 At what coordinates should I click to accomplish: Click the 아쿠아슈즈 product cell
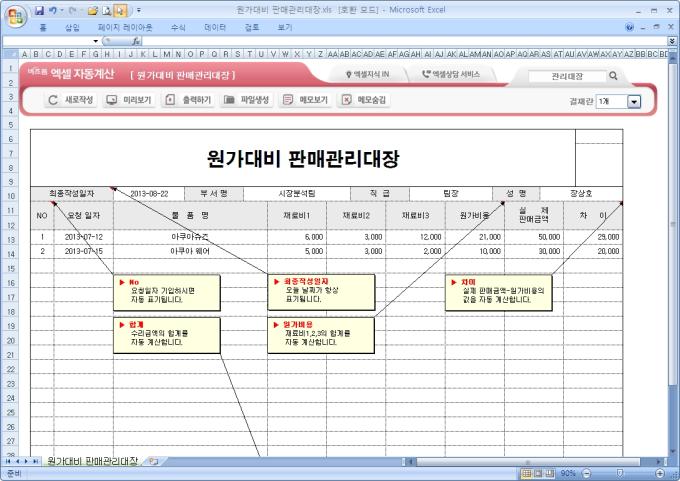(x=190, y=237)
